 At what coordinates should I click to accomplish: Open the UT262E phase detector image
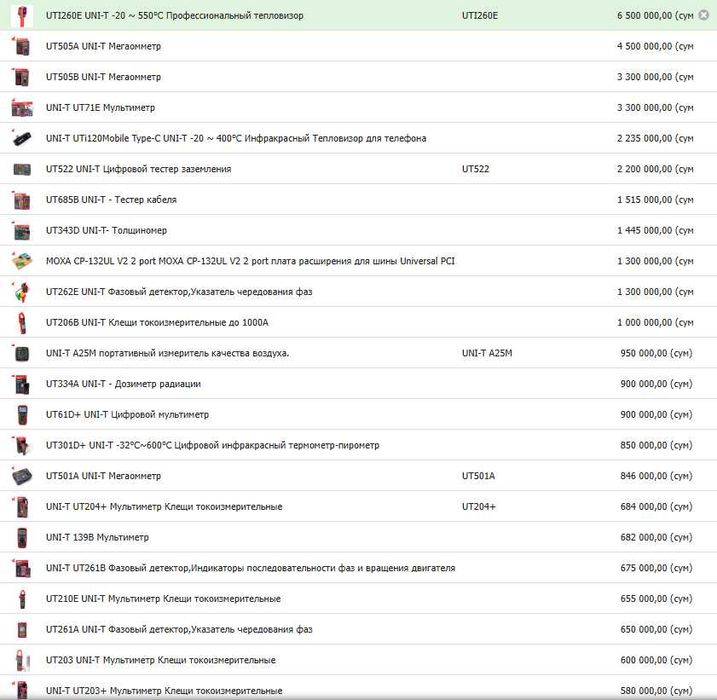pyautogui.click(x=22, y=292)
